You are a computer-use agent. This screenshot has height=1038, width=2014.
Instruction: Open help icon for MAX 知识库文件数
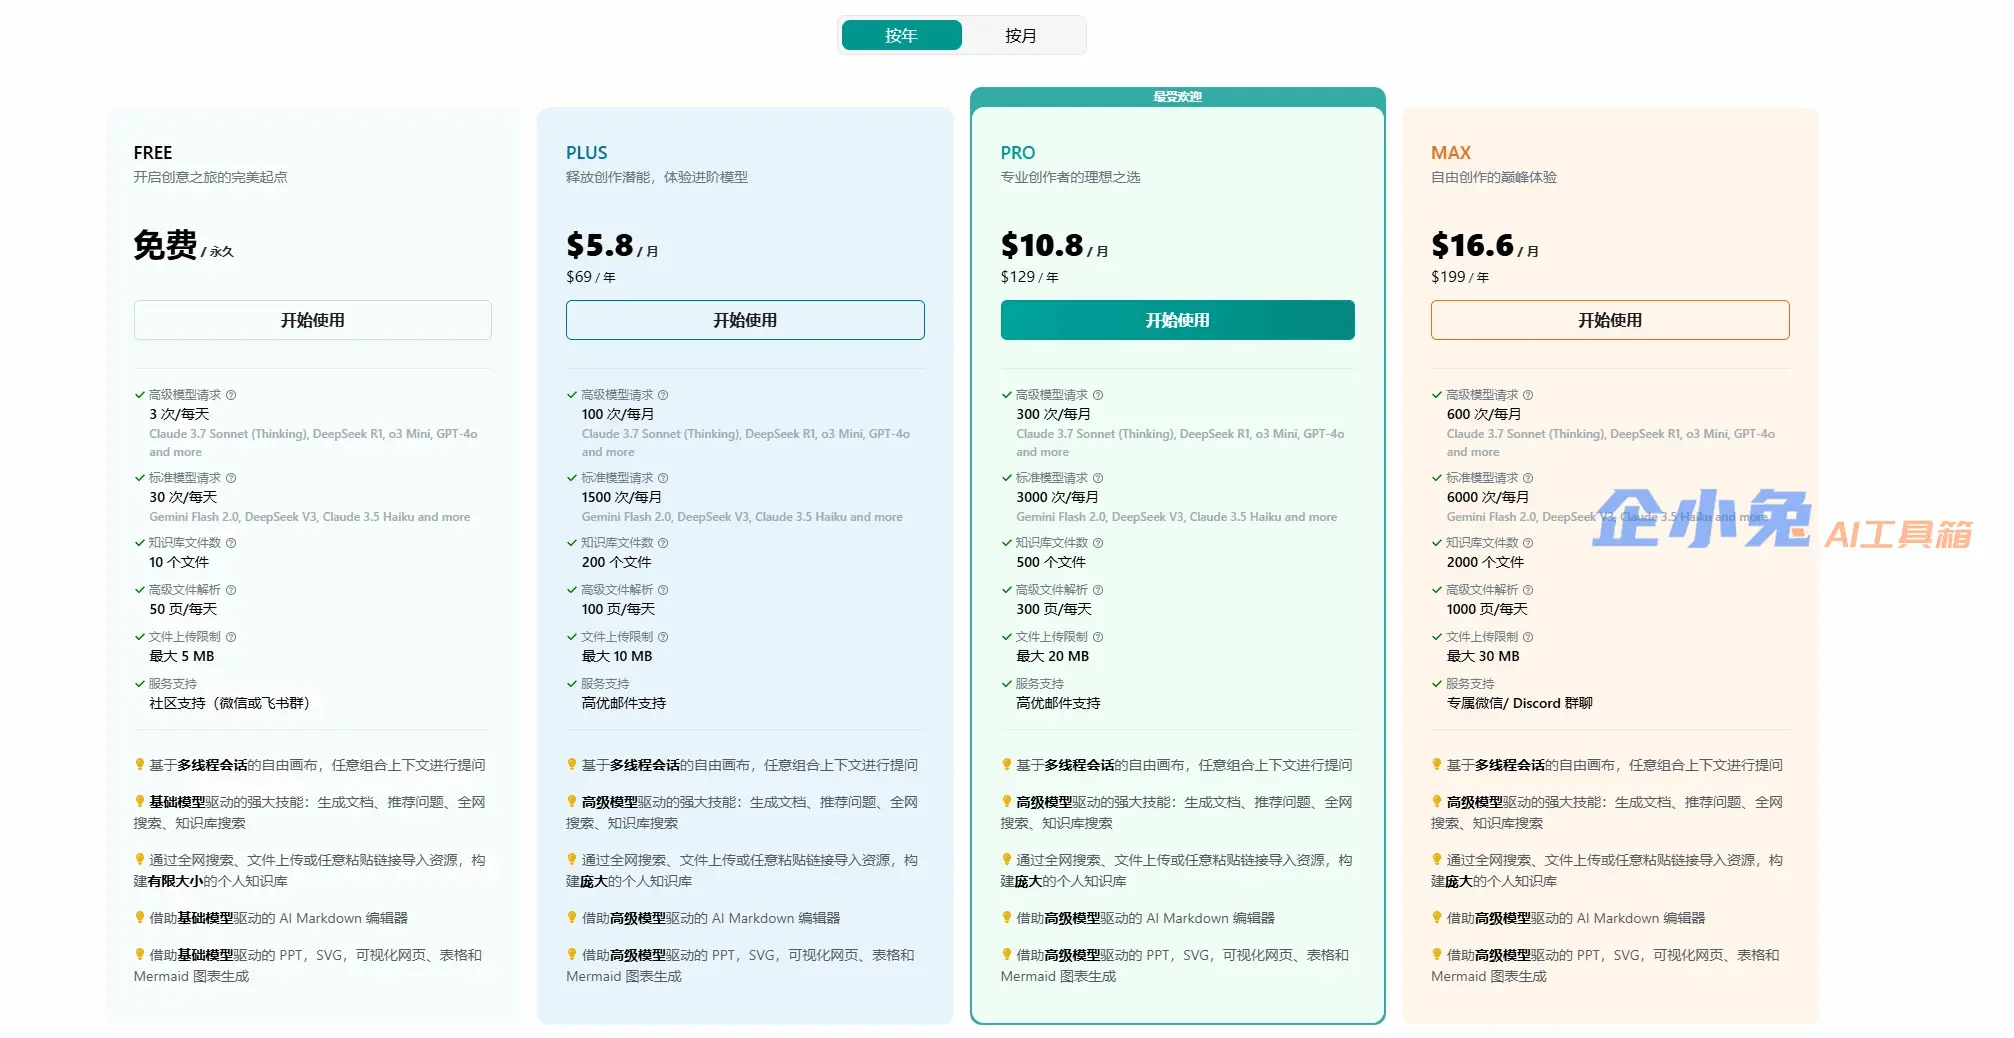tap(1528, 543)
